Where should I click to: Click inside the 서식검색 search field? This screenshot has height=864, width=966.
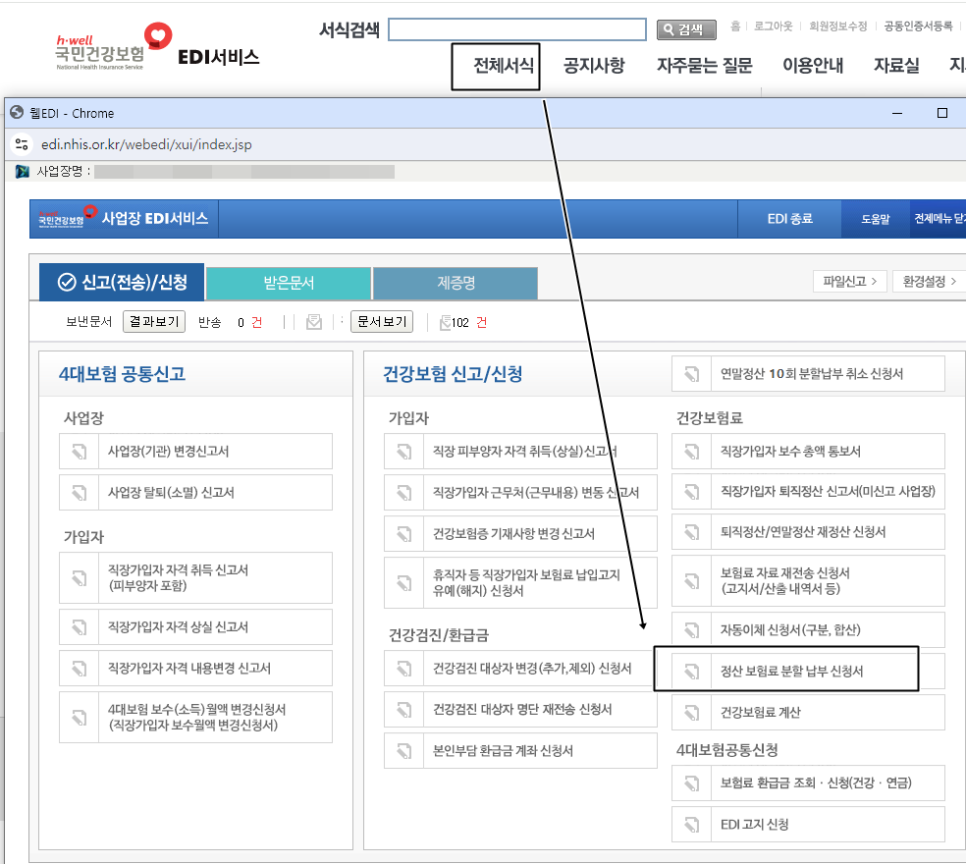point(516,29)
